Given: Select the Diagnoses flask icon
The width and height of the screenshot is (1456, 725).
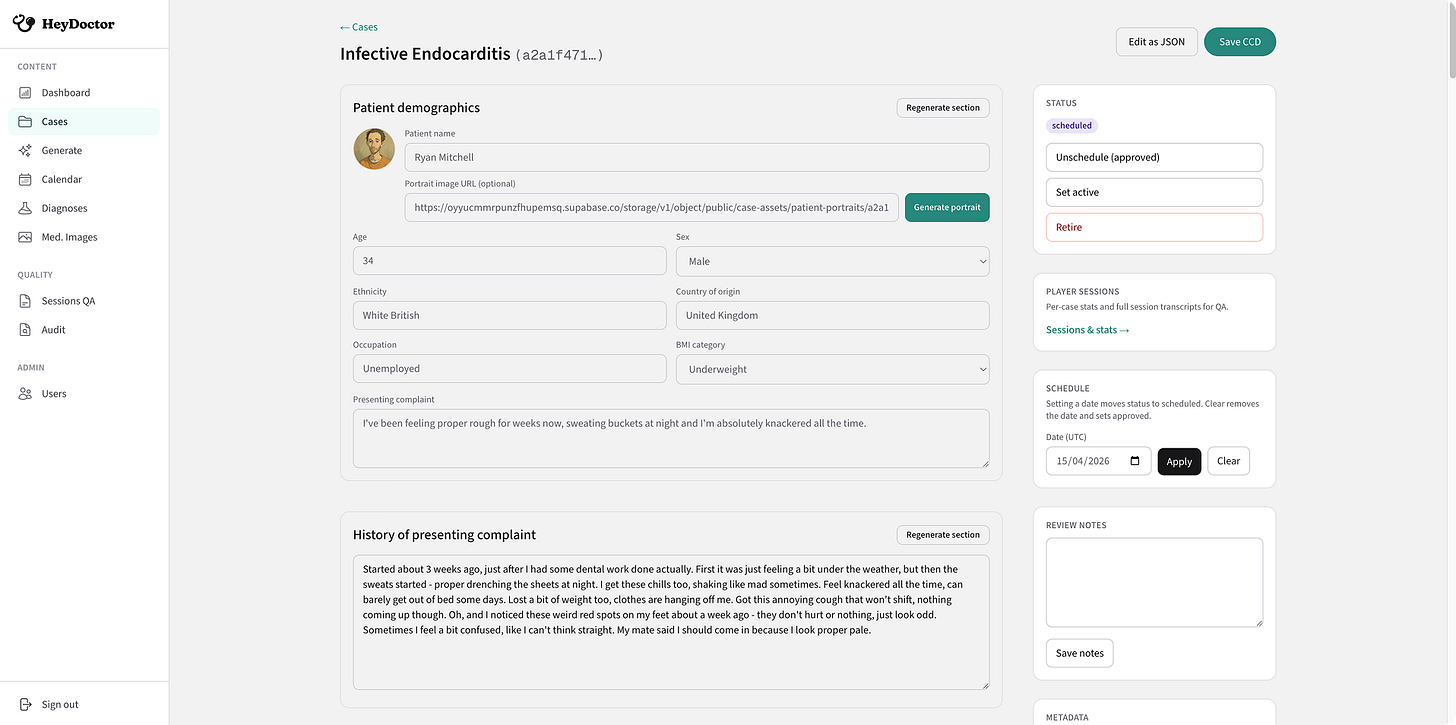Looking at the screenshot, I should click(26, 209).
